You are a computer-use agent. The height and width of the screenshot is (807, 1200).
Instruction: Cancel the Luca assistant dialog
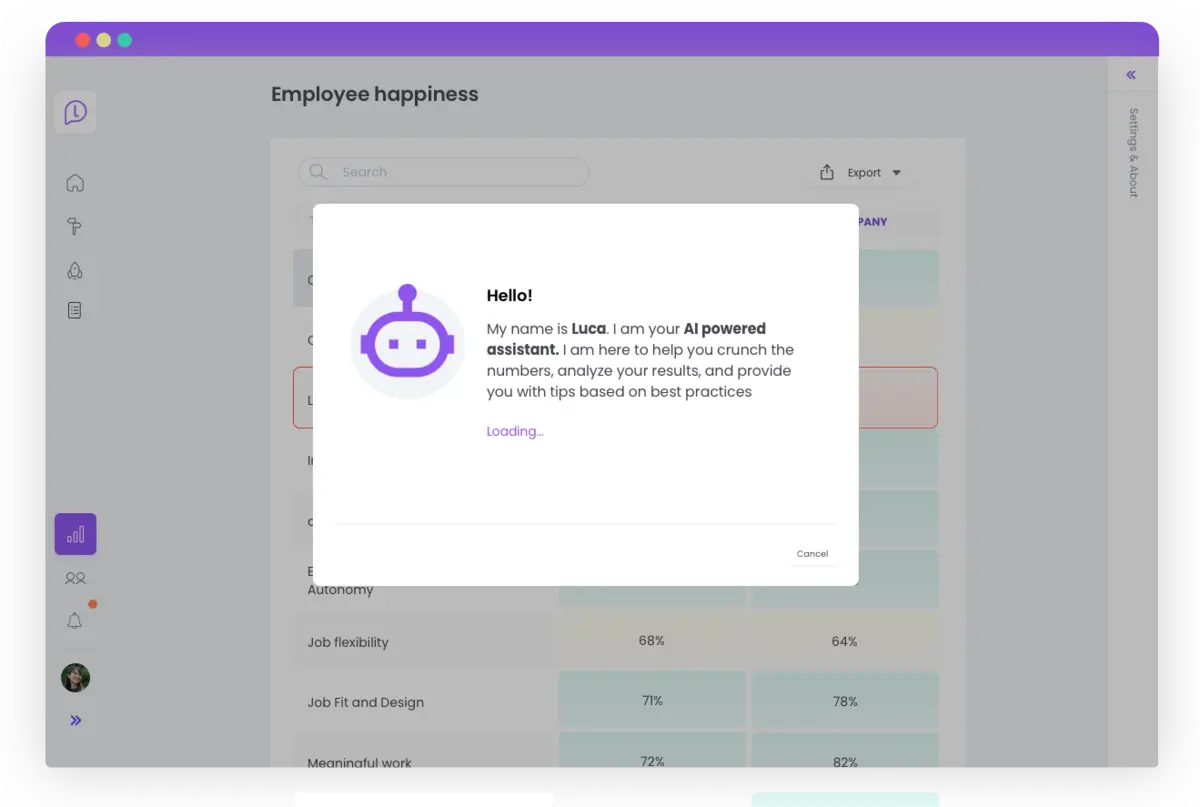pyautogui.click(x=812, y=553)
